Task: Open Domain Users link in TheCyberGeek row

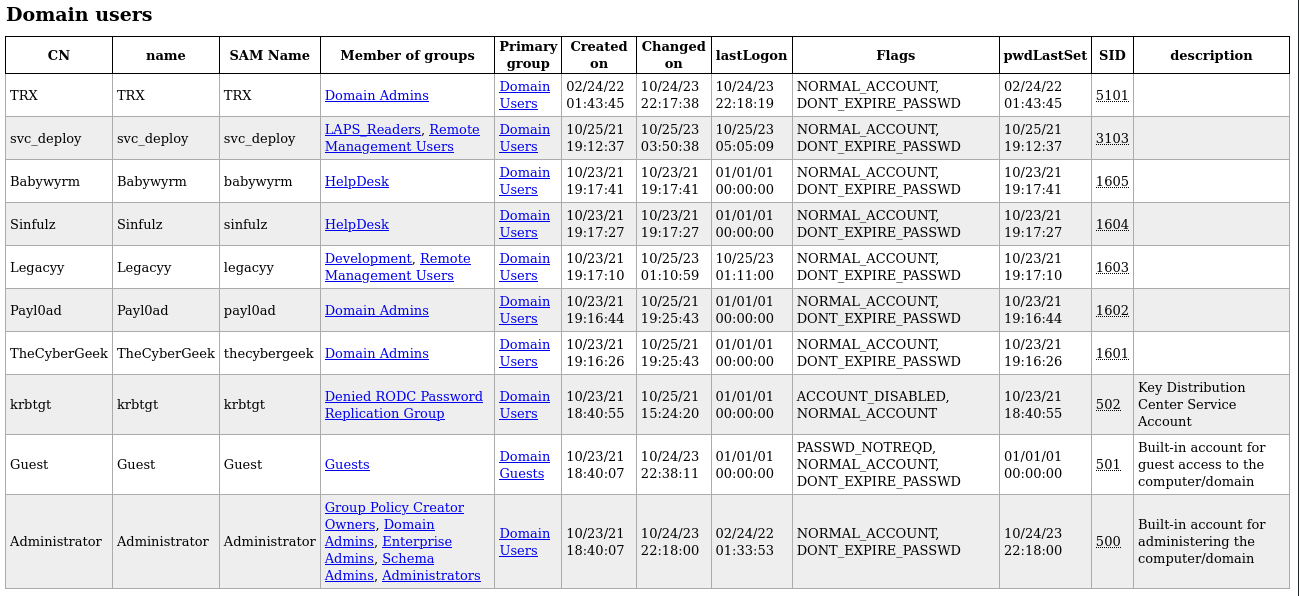Action: [x=525, y=353]
